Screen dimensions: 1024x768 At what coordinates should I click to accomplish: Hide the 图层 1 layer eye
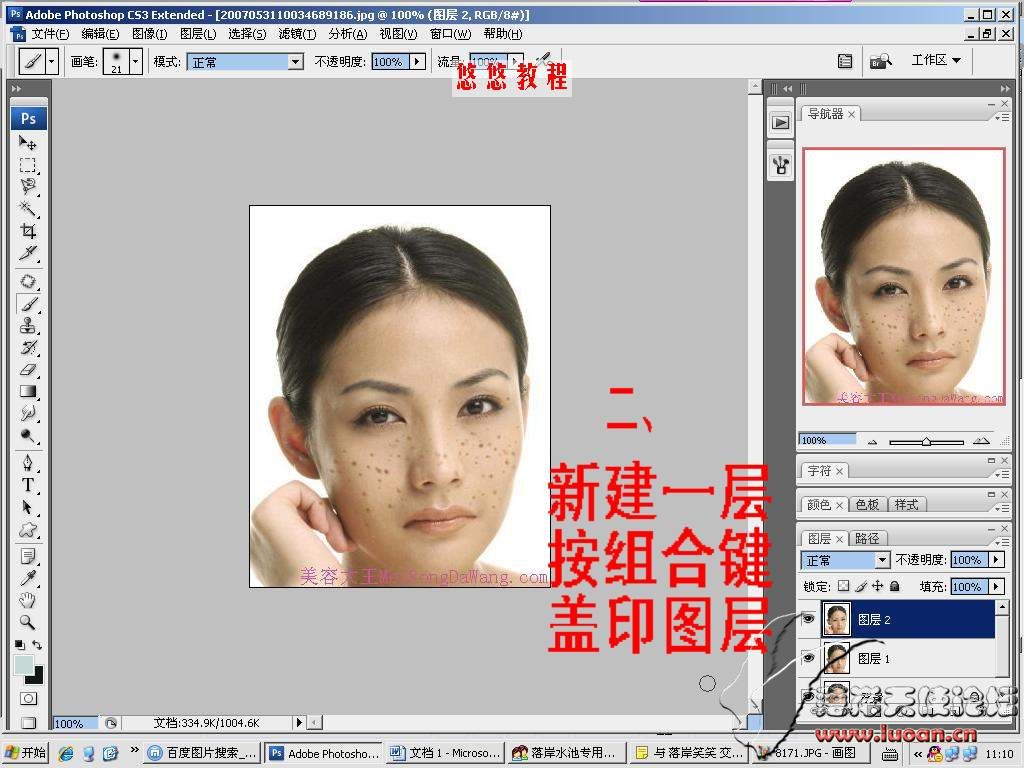coord(808,657)
